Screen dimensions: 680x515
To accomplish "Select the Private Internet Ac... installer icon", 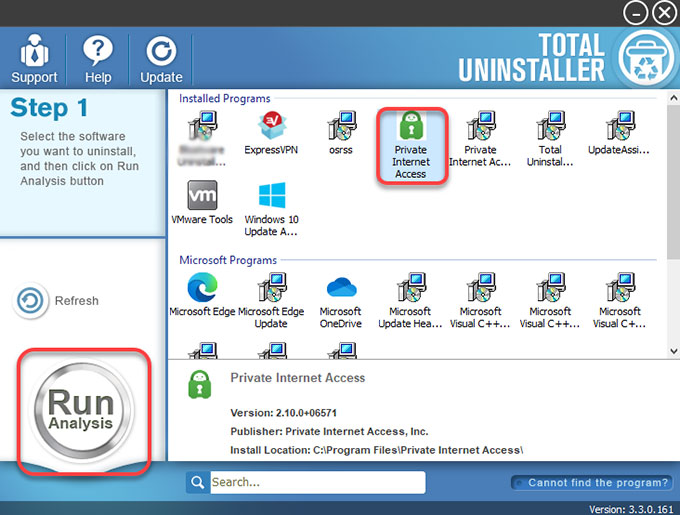I will tap(481, 125).
